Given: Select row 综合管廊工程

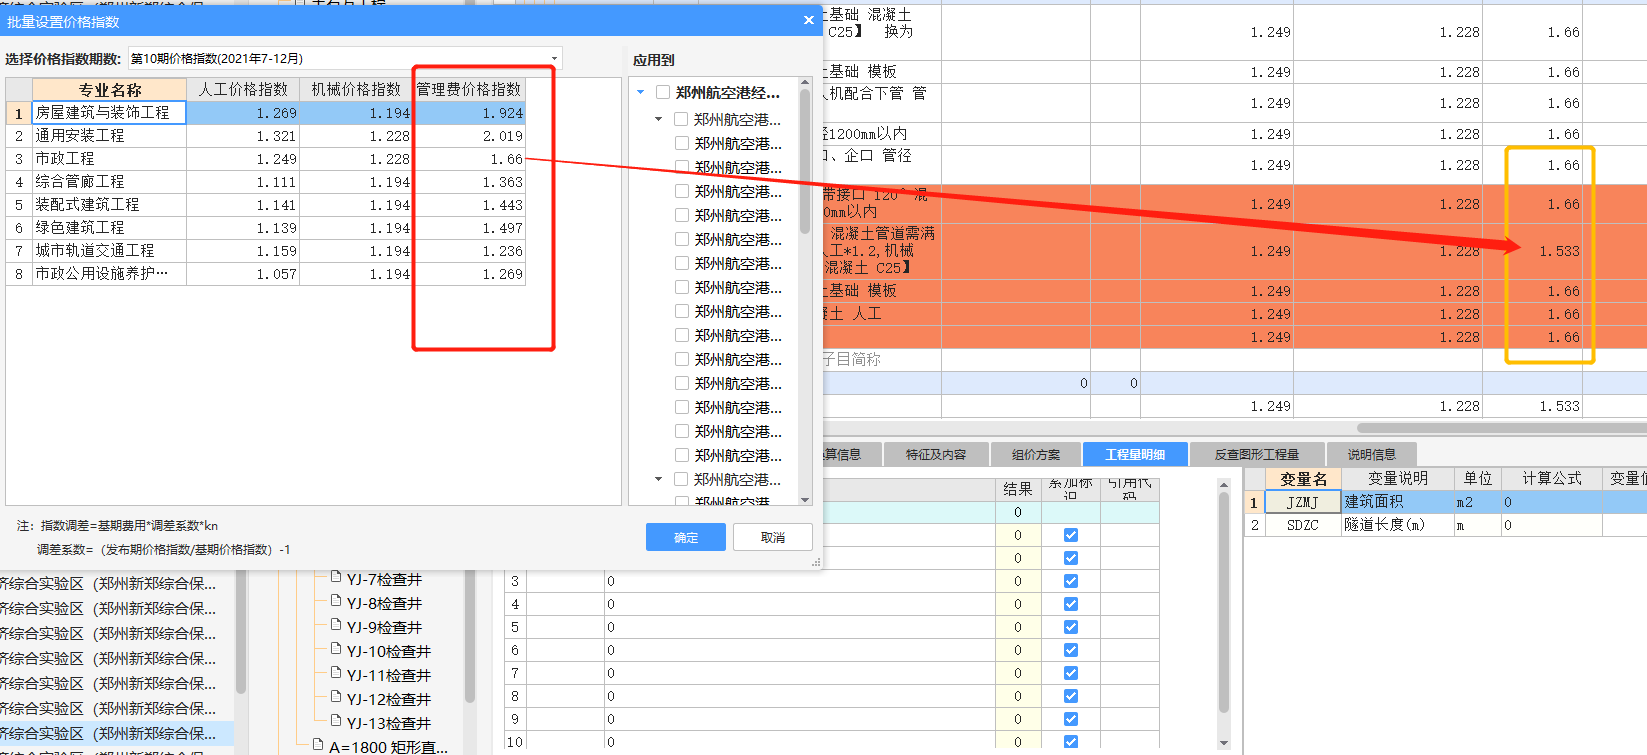Looking at the screenshot, I should 265,182.
